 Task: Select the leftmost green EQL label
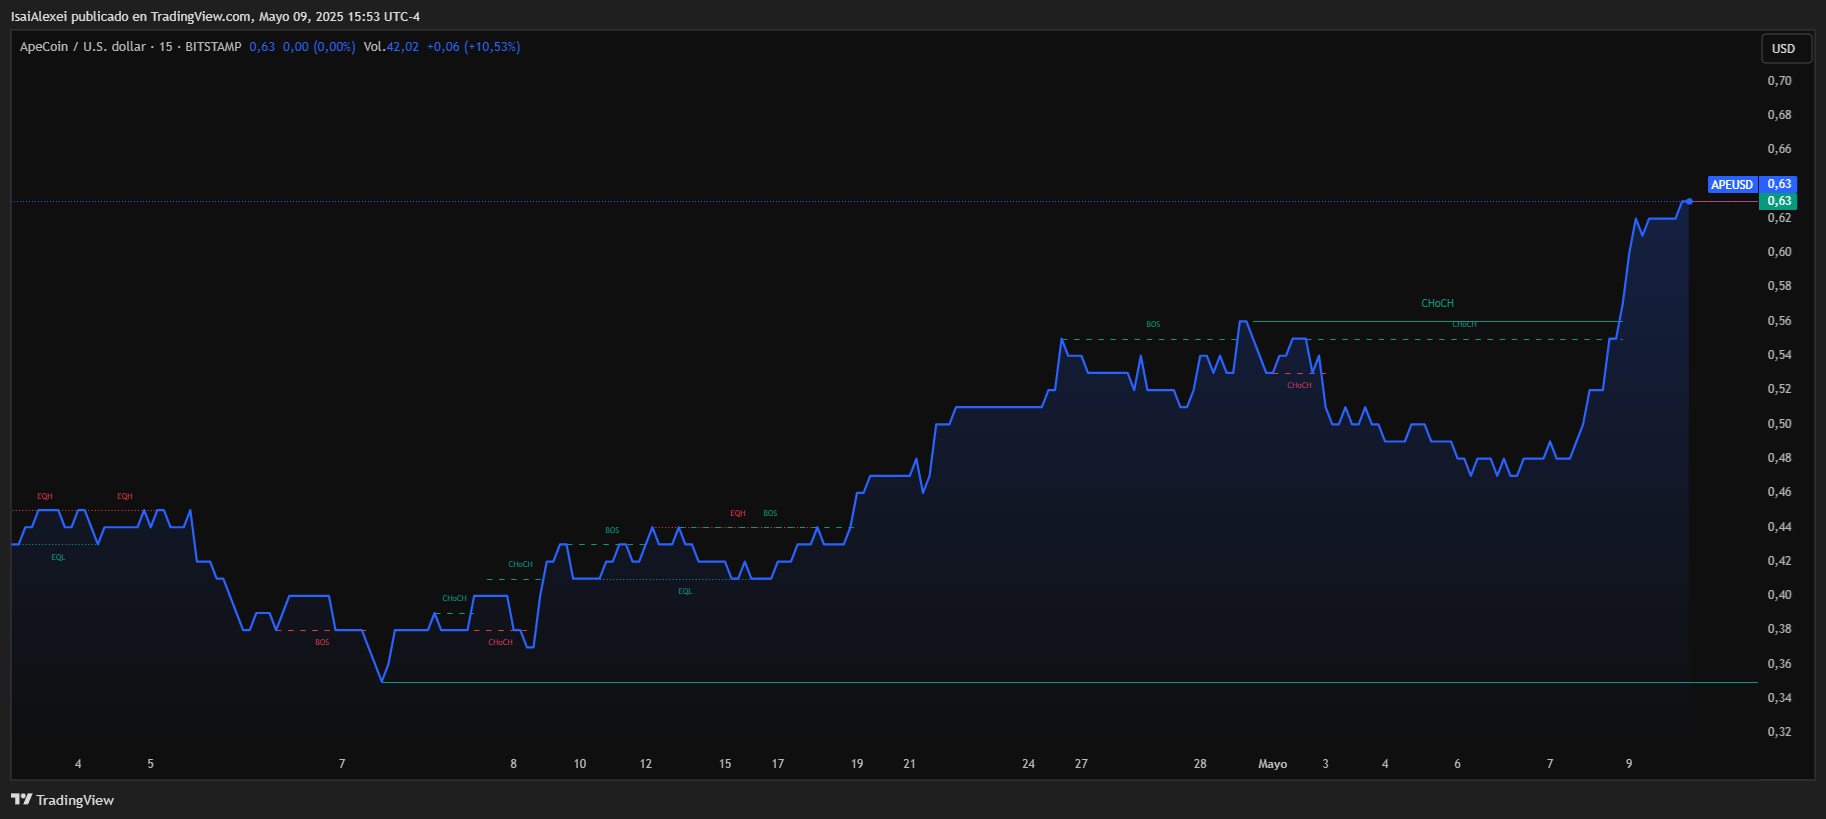pos(58,558)
